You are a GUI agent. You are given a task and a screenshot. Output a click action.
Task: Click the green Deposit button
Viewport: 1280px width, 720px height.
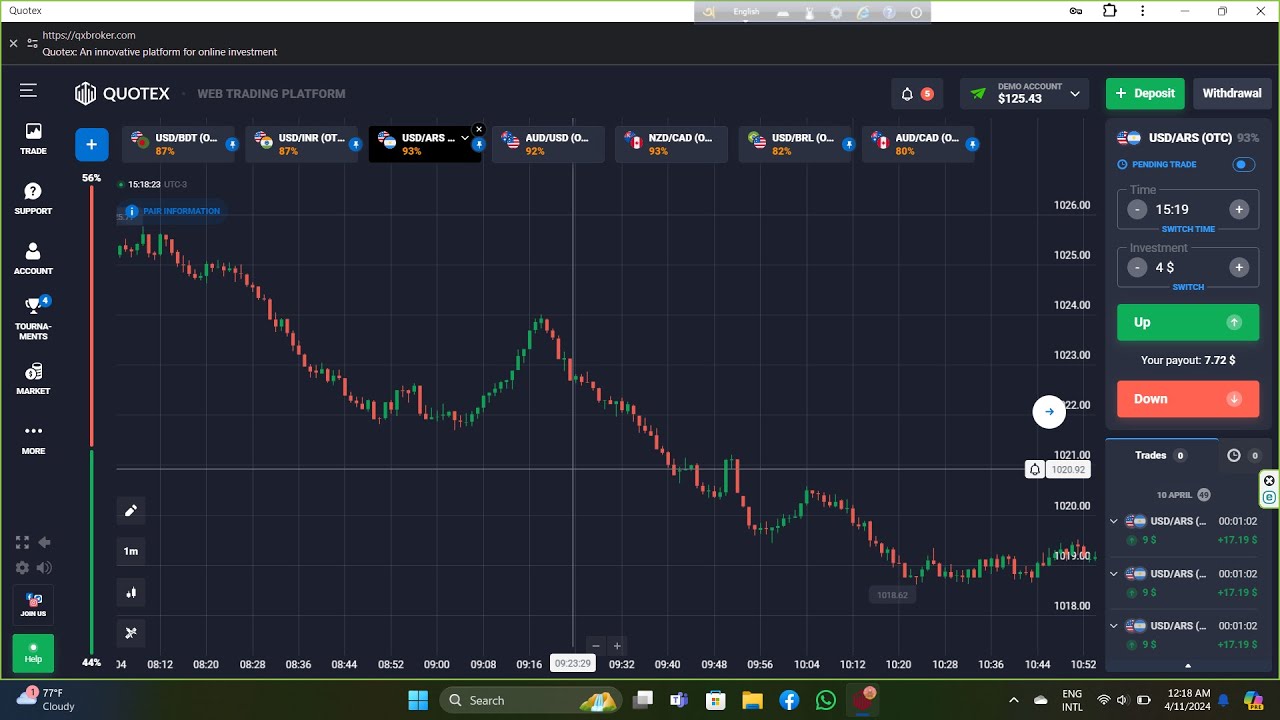pos(1145,94)
